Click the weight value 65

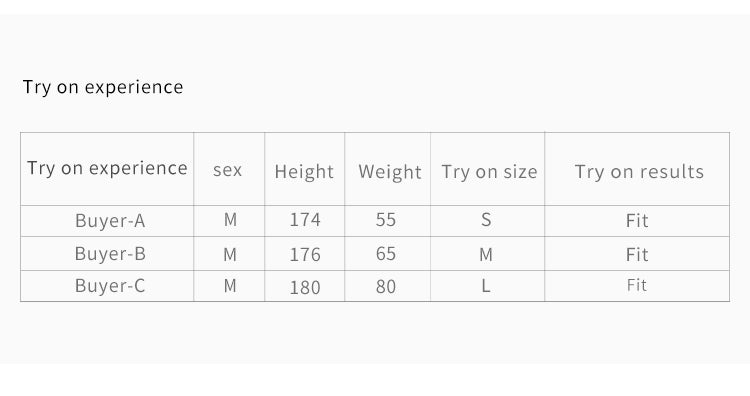(x=386, y=254)
